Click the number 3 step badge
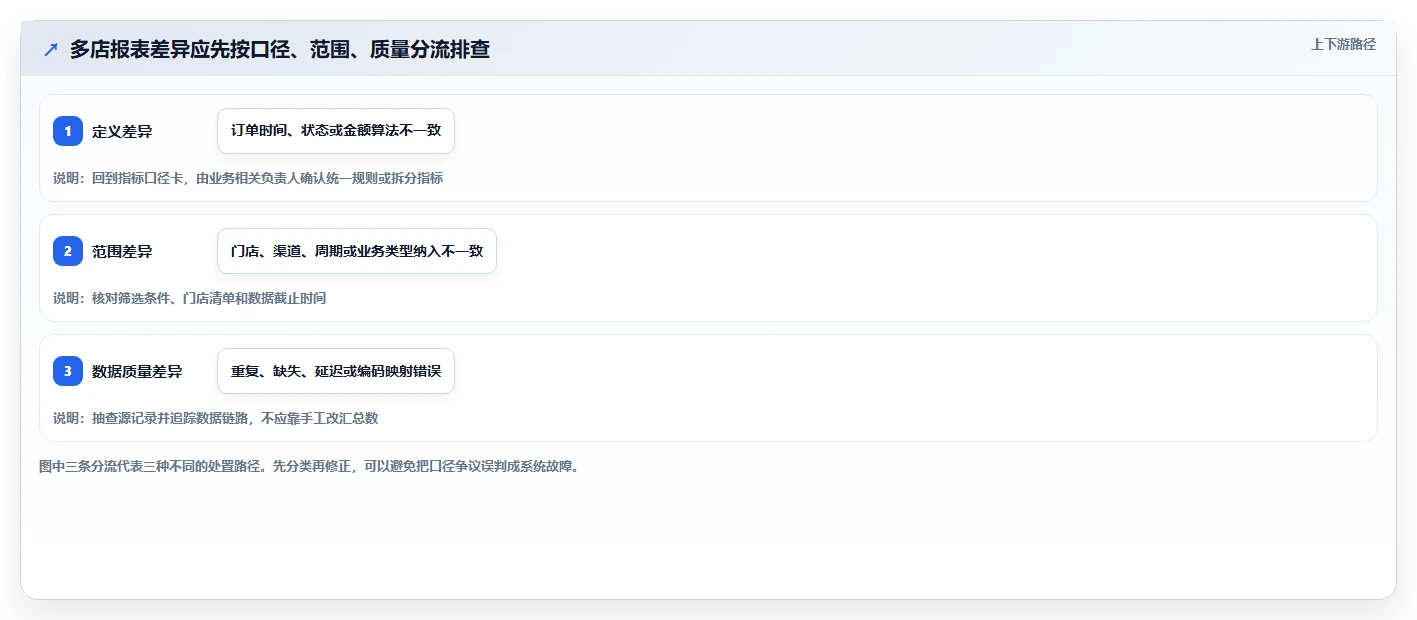The width and height of the screenshot is (1417, 620). (x=68, y=371)
